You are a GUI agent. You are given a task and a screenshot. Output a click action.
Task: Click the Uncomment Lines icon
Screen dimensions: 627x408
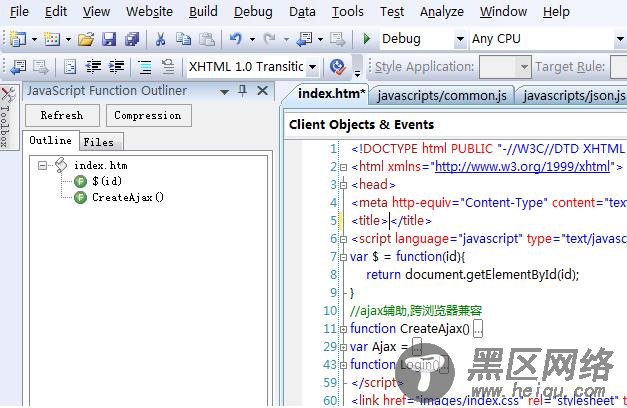click(x=168, y=67)
